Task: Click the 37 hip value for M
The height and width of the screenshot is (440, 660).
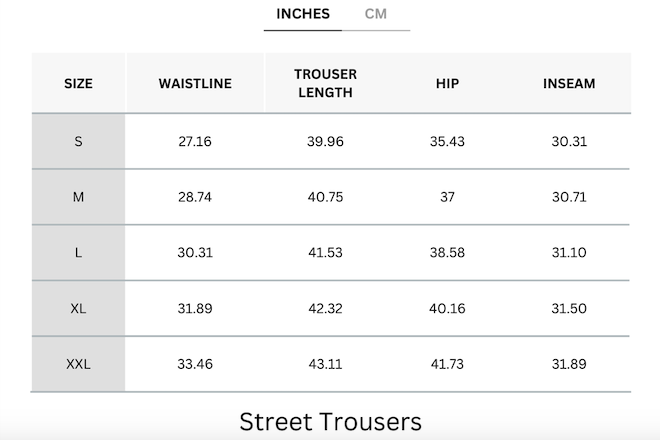Action: click(x=447, y=197)
